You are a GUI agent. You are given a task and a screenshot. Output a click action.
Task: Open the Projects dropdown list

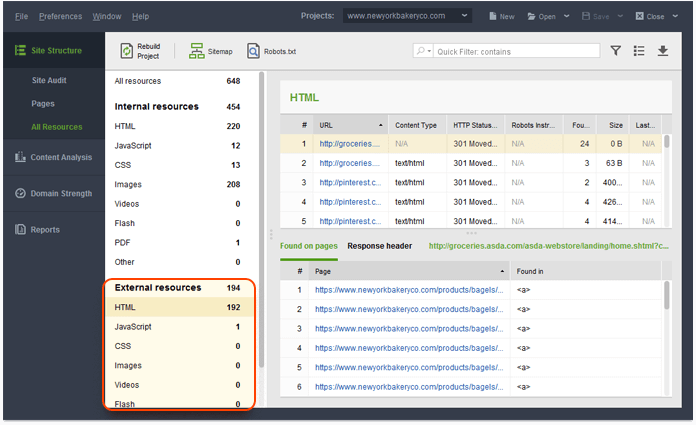coord(407,16)
